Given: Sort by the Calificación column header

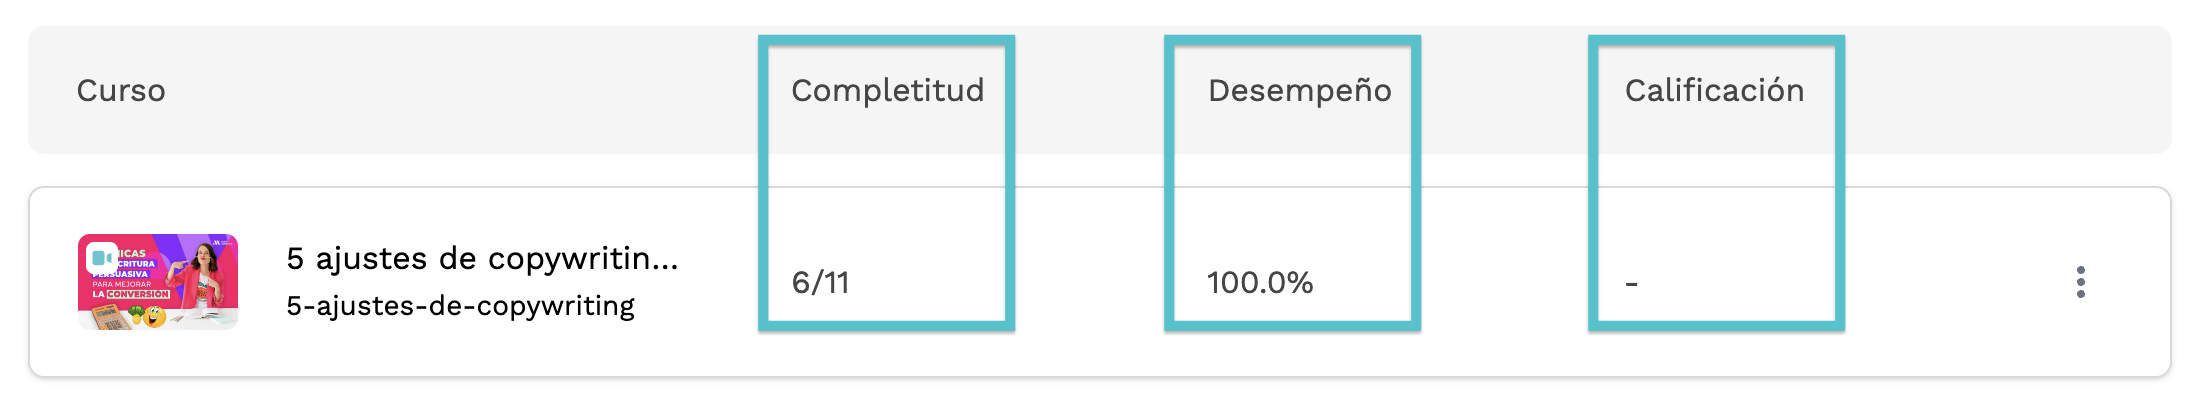Looking at the screenshot, I should 1714,90.
